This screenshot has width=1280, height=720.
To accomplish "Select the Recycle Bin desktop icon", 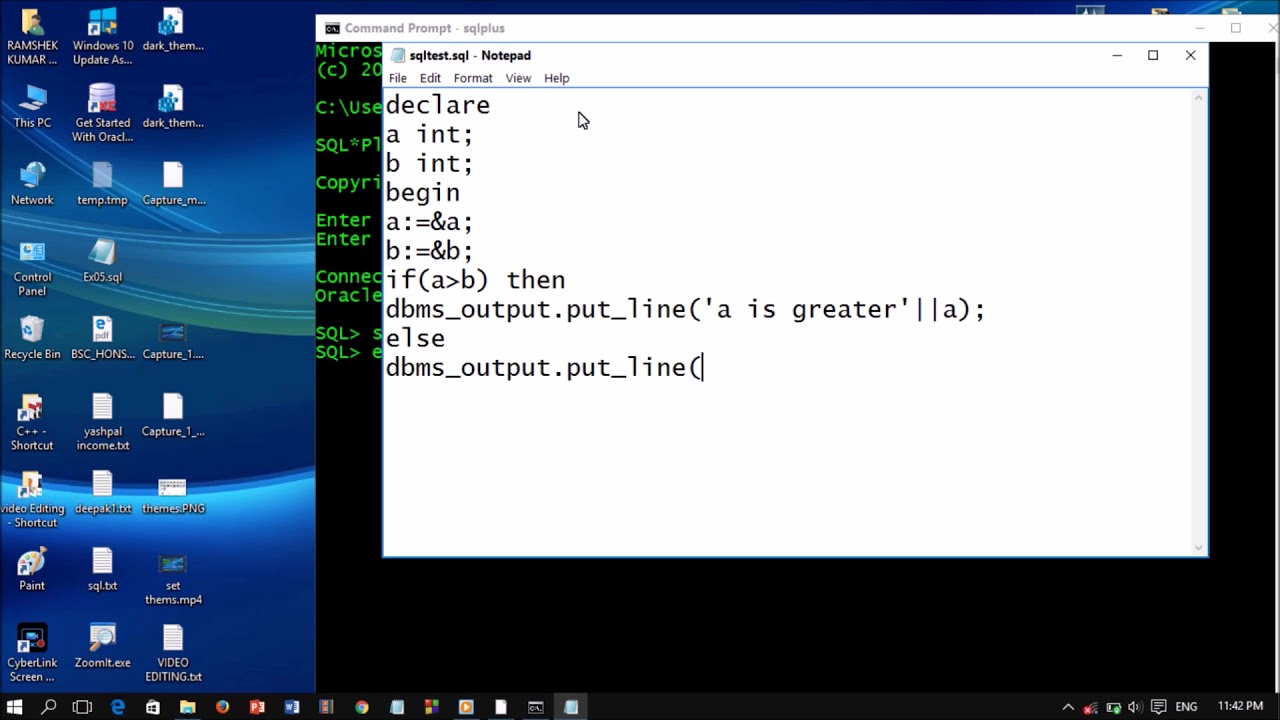I will pyautogui.click(x=32, y=338).
